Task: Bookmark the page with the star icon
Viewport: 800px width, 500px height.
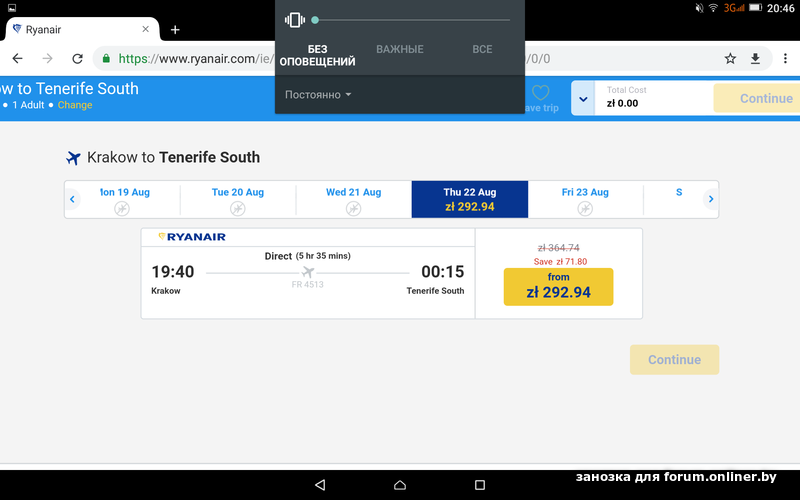Action: 730,59
